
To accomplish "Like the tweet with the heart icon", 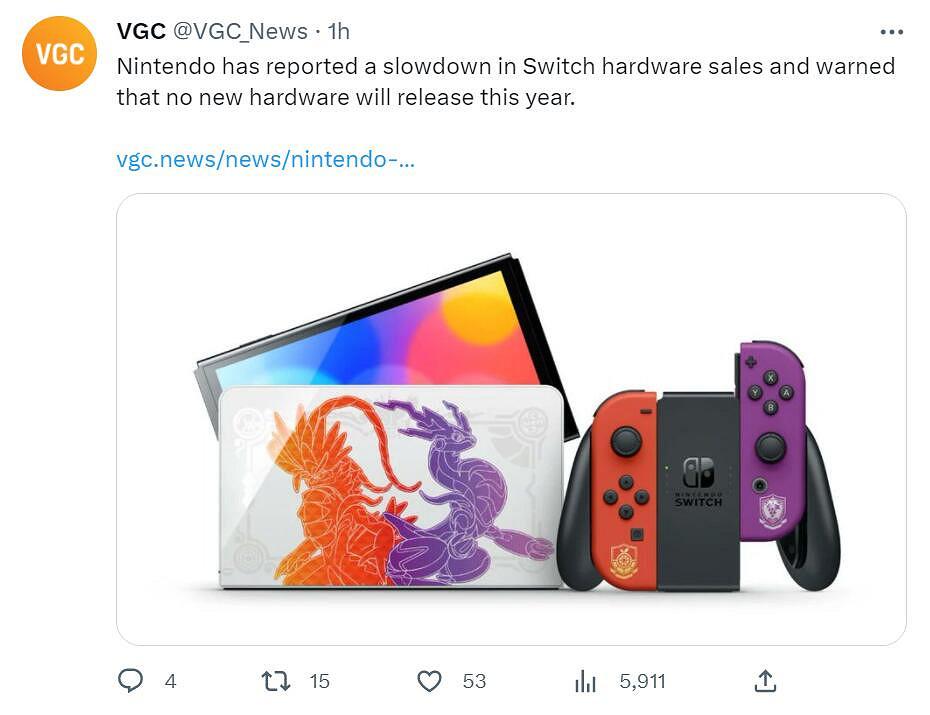I will [429, 681].
